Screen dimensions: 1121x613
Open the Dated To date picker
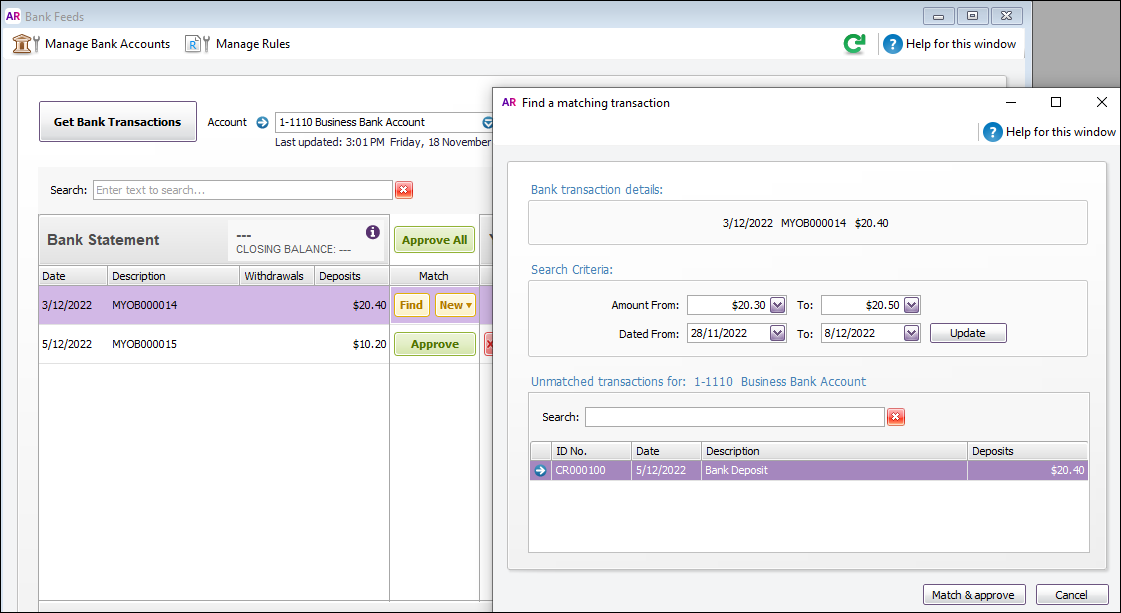911,333
